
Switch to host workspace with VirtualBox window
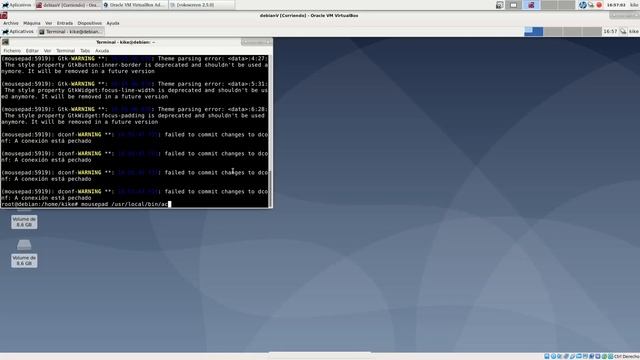pyautogui.click(x=531, y=5)
